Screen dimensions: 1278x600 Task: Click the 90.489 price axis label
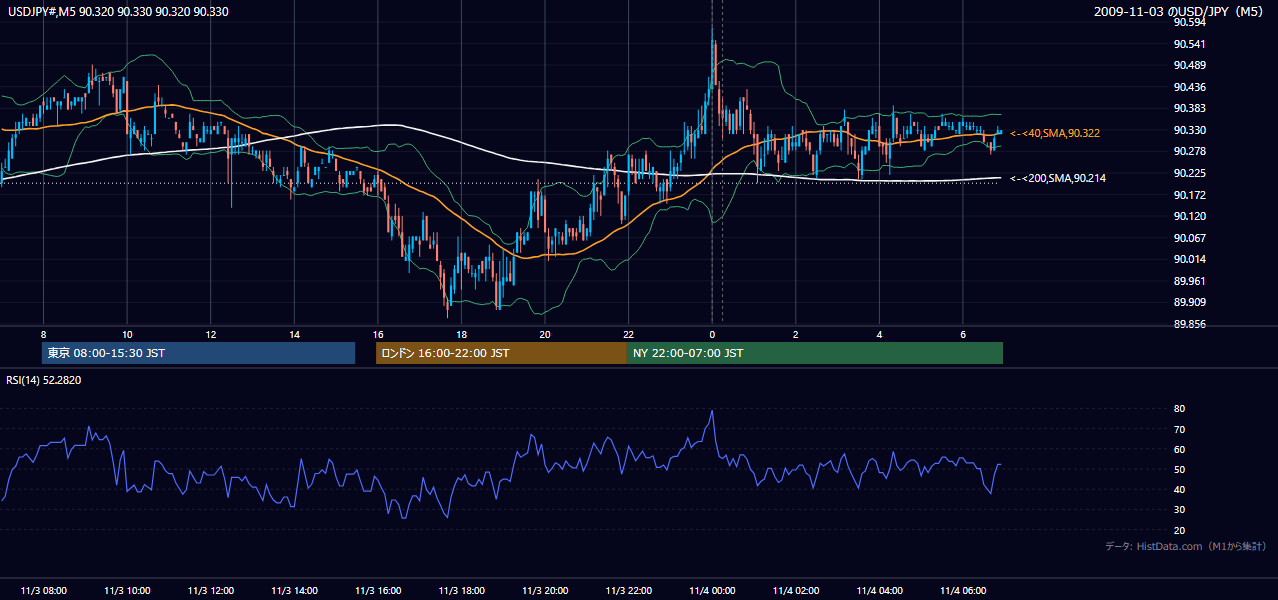pyautogui.click(x=1189, y=65)
